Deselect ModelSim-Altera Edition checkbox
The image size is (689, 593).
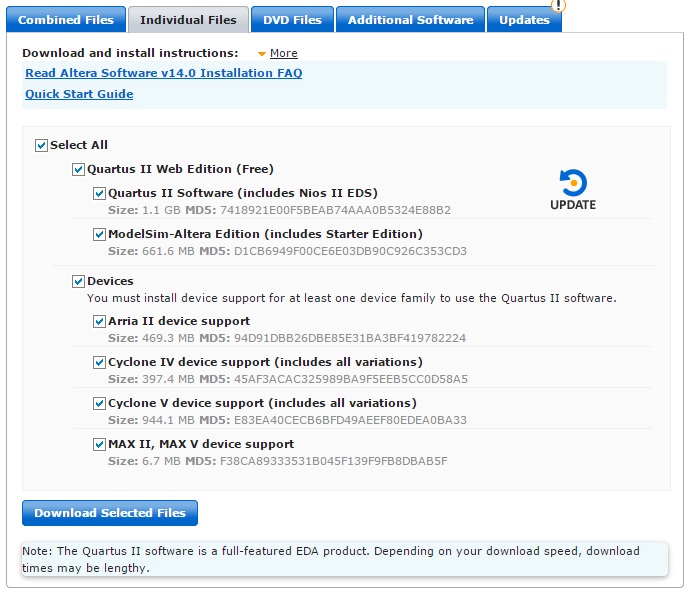pyautogui.click(x=100, y=234)
